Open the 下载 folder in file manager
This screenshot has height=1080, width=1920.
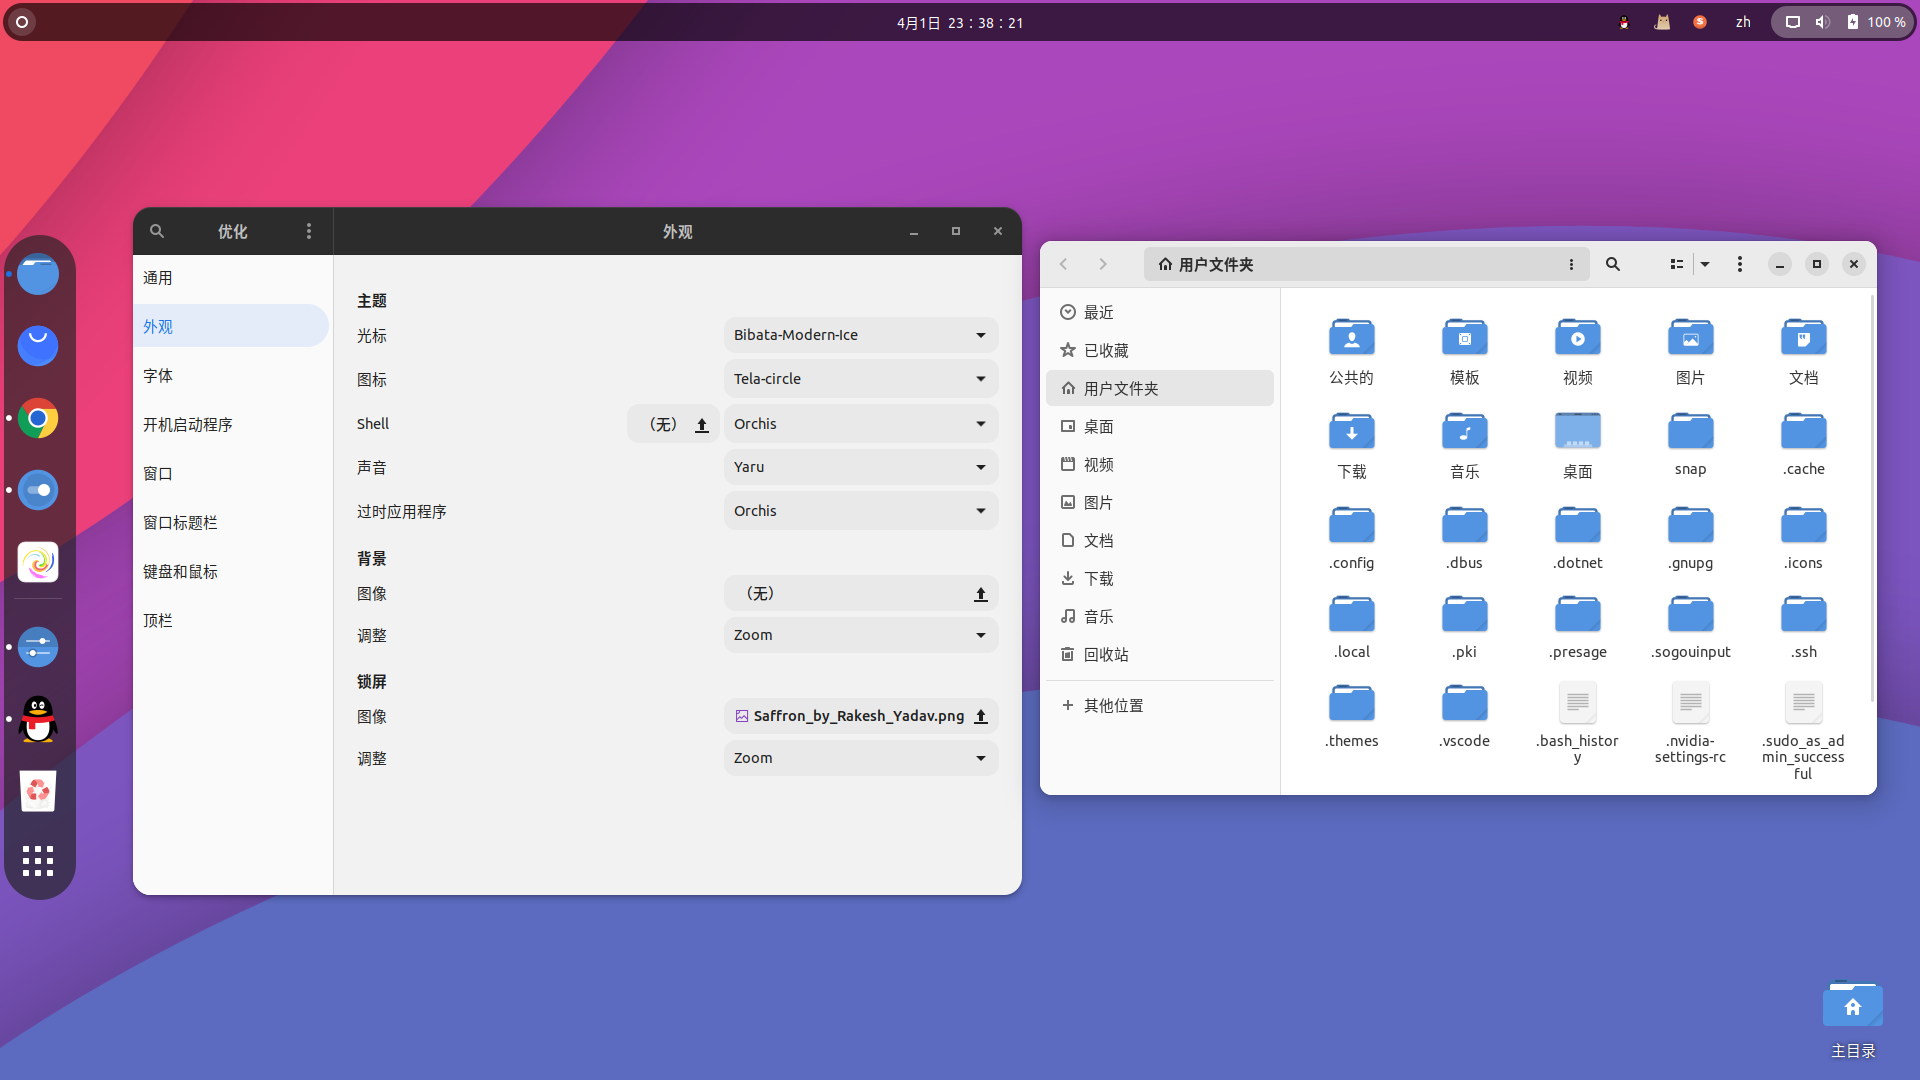1351,432
